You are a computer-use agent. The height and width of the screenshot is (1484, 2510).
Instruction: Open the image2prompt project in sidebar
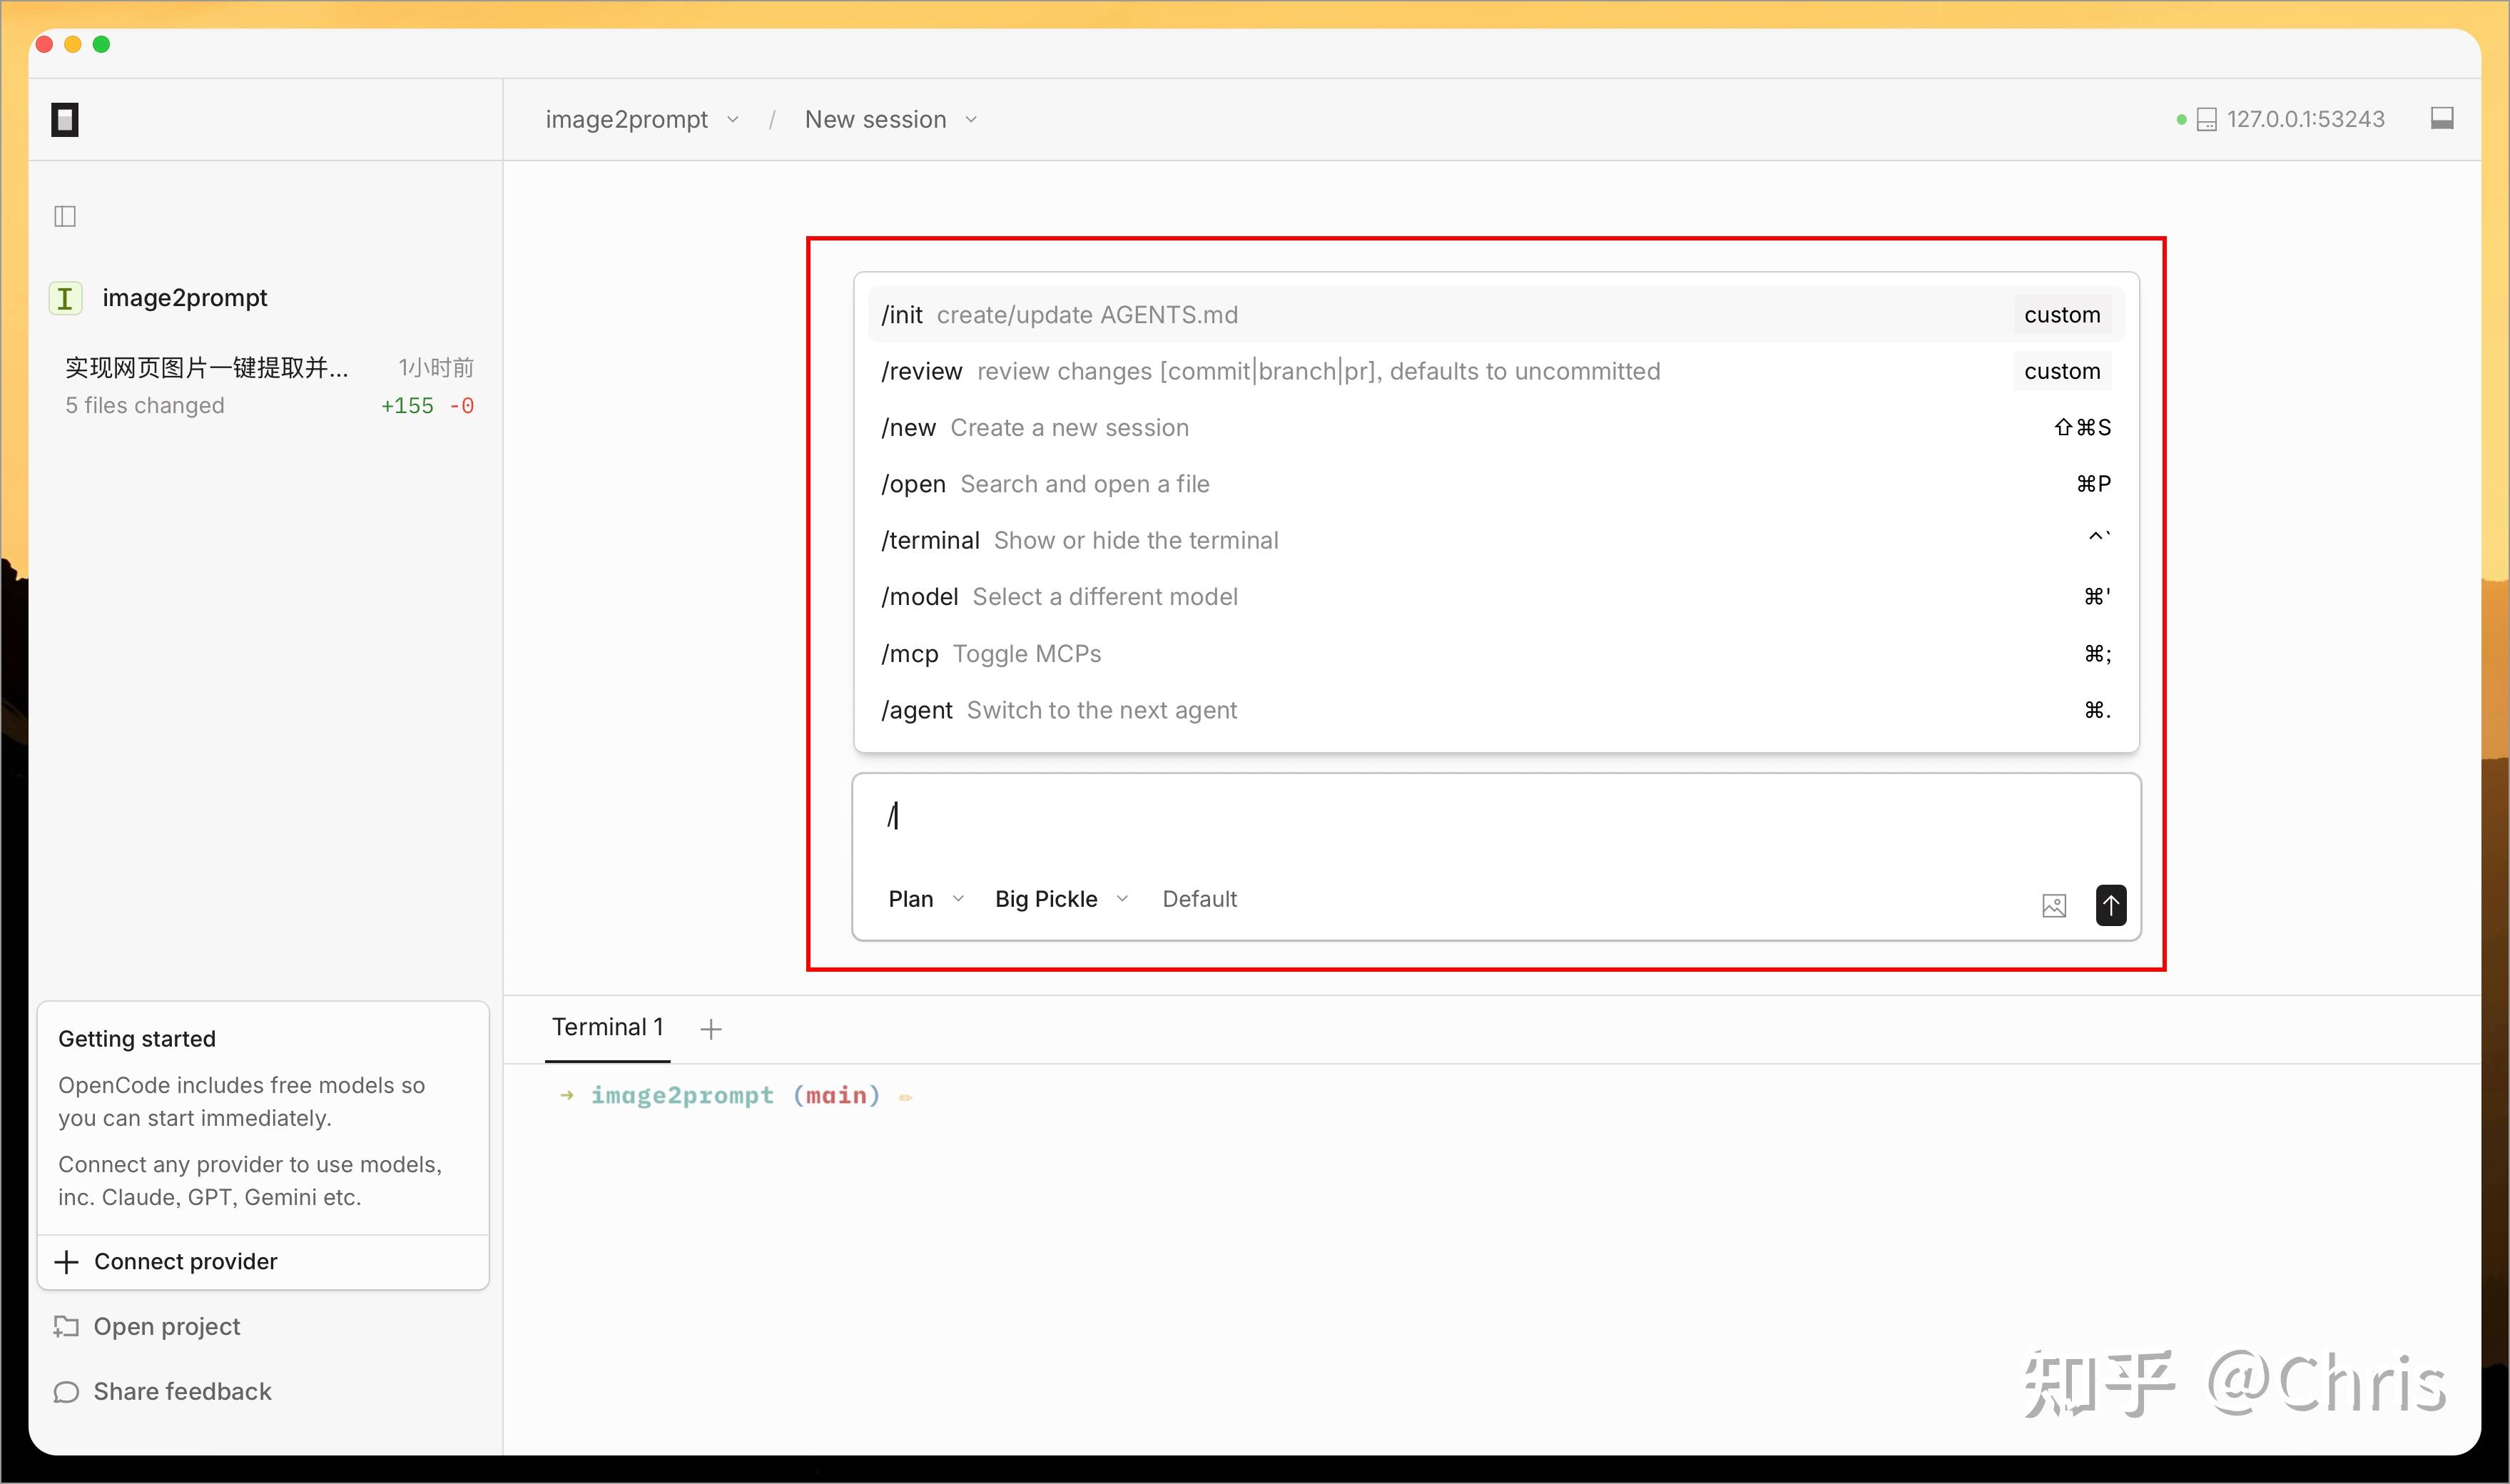[x=185, y=298]
